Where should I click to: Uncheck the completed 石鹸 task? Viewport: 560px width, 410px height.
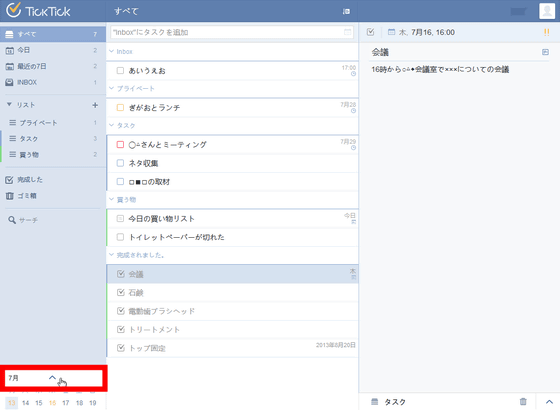(x=121, y=292)
